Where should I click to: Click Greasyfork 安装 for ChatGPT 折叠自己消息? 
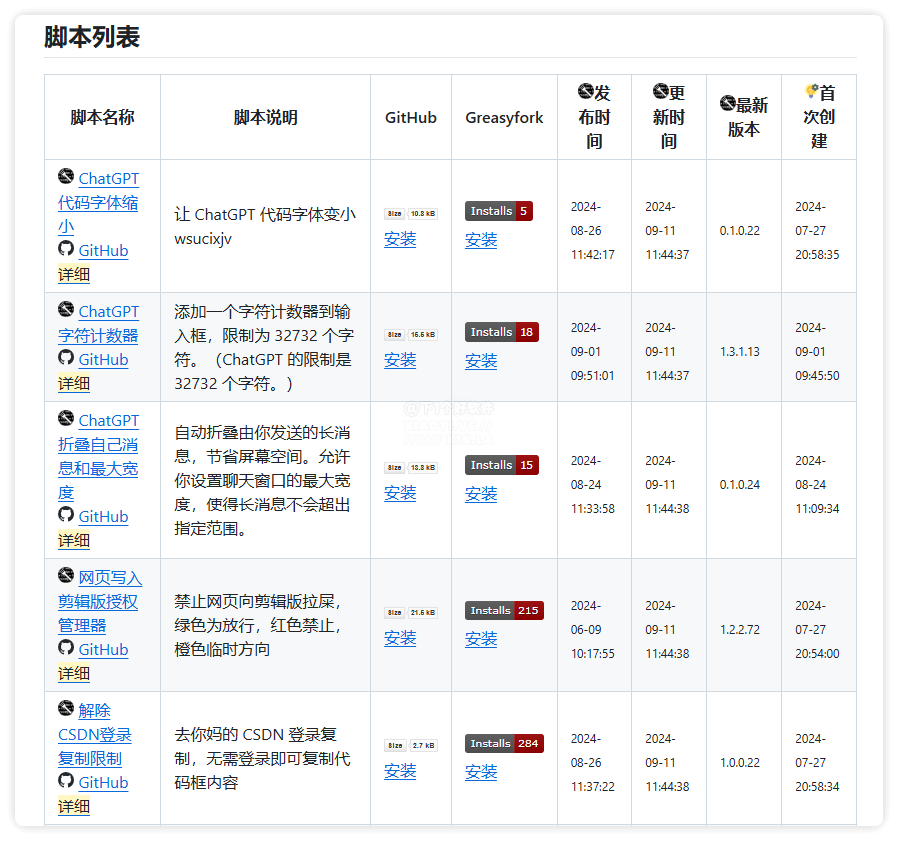481,493
